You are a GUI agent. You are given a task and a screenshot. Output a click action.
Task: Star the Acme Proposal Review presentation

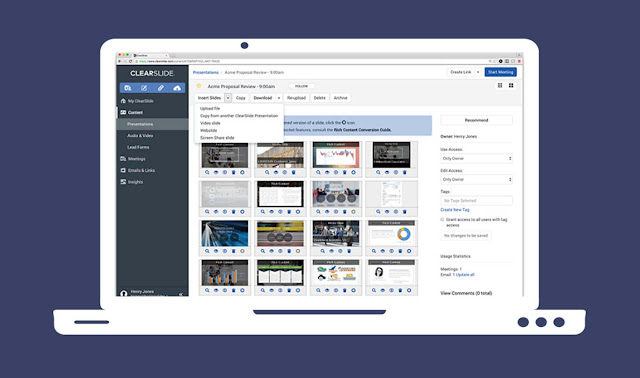pos(199,86)
